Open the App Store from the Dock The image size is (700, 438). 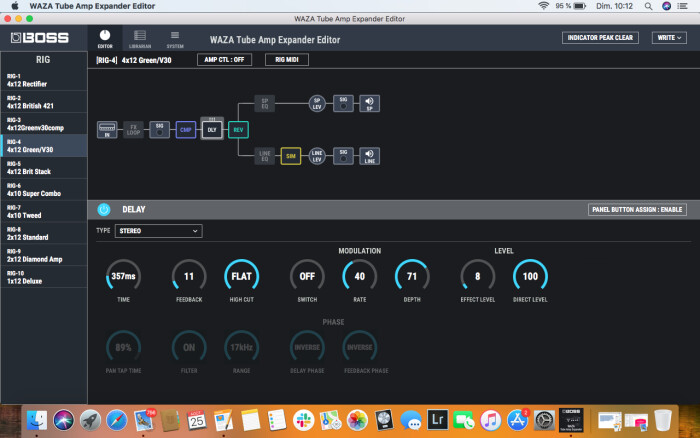pyautogui.click(x=517, y=420)
